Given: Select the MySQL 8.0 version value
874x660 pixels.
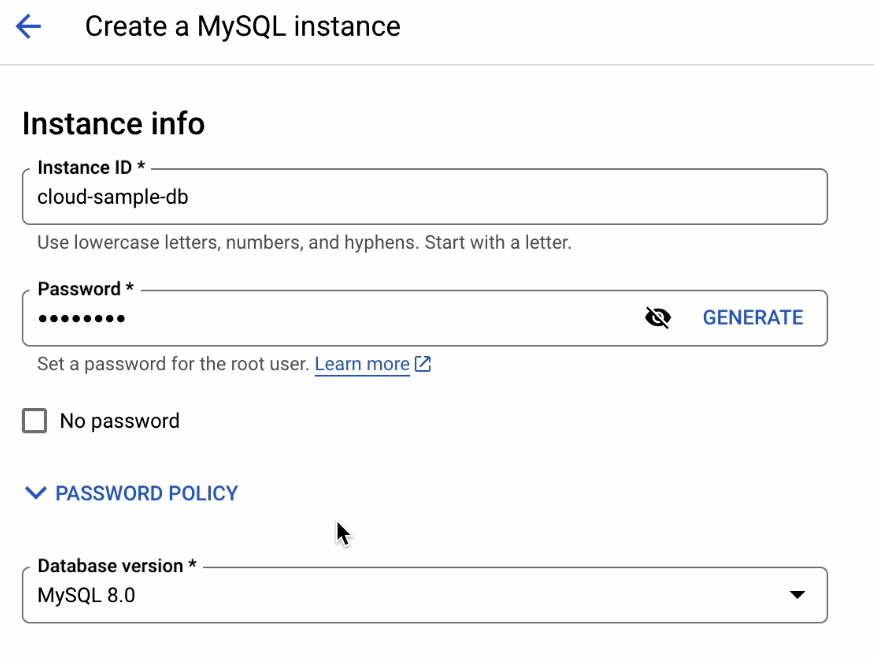Looking at the screenshot, I should 86,596.
